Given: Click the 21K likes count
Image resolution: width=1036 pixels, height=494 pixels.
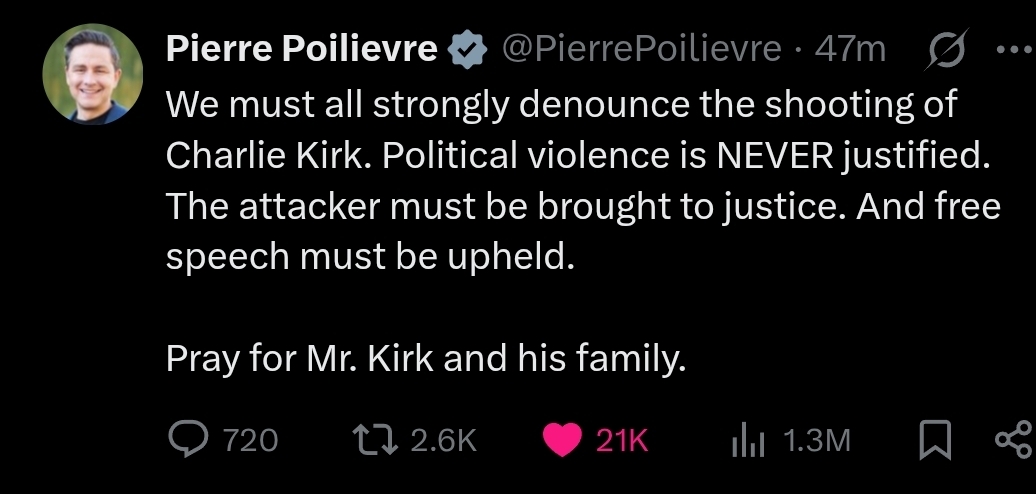Looking at the screenshot, I should 622,440.
